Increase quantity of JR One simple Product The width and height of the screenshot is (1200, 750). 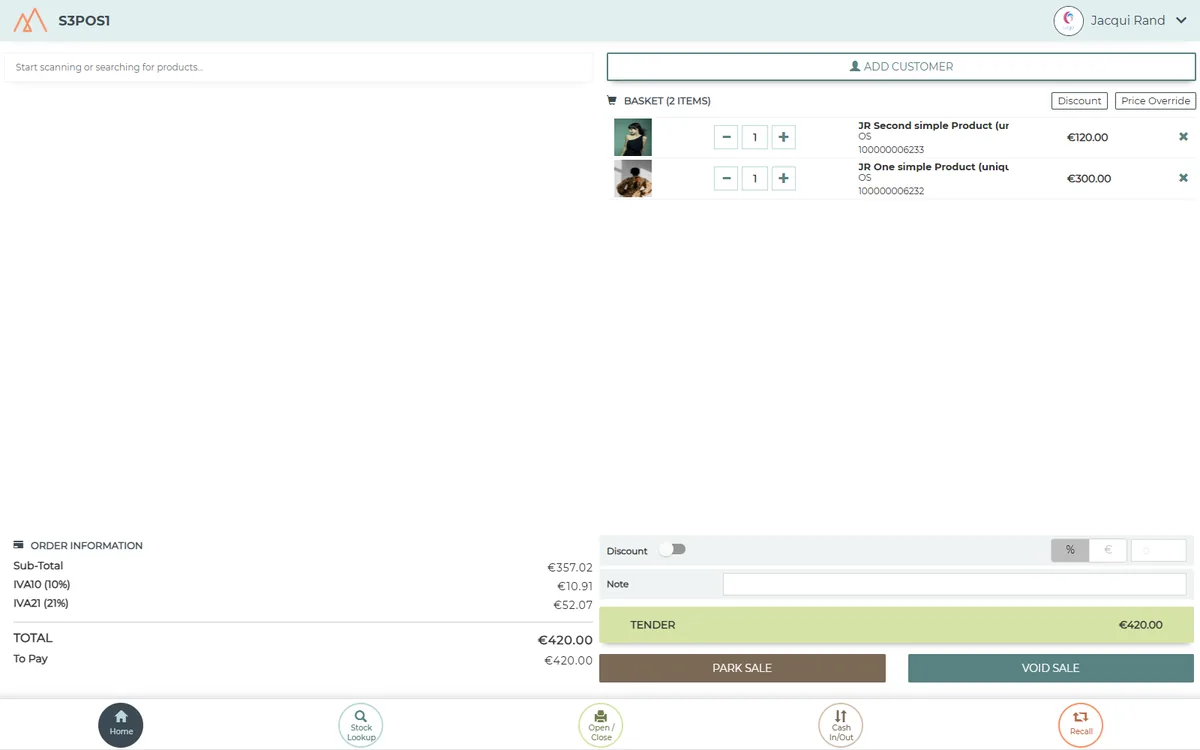tap(784, 179)
